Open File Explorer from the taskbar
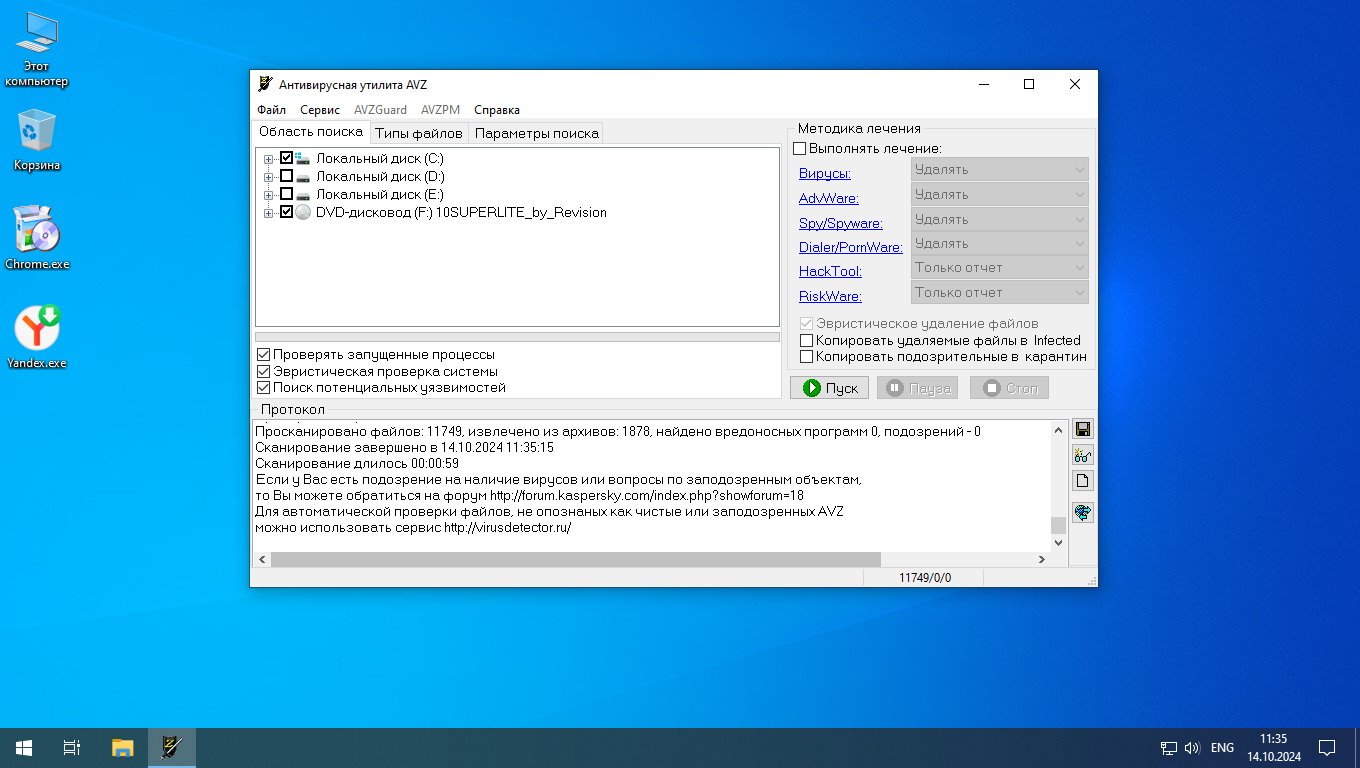This screenshot has width=1360, height=768. pyautogui.click(x=122, y=747)
